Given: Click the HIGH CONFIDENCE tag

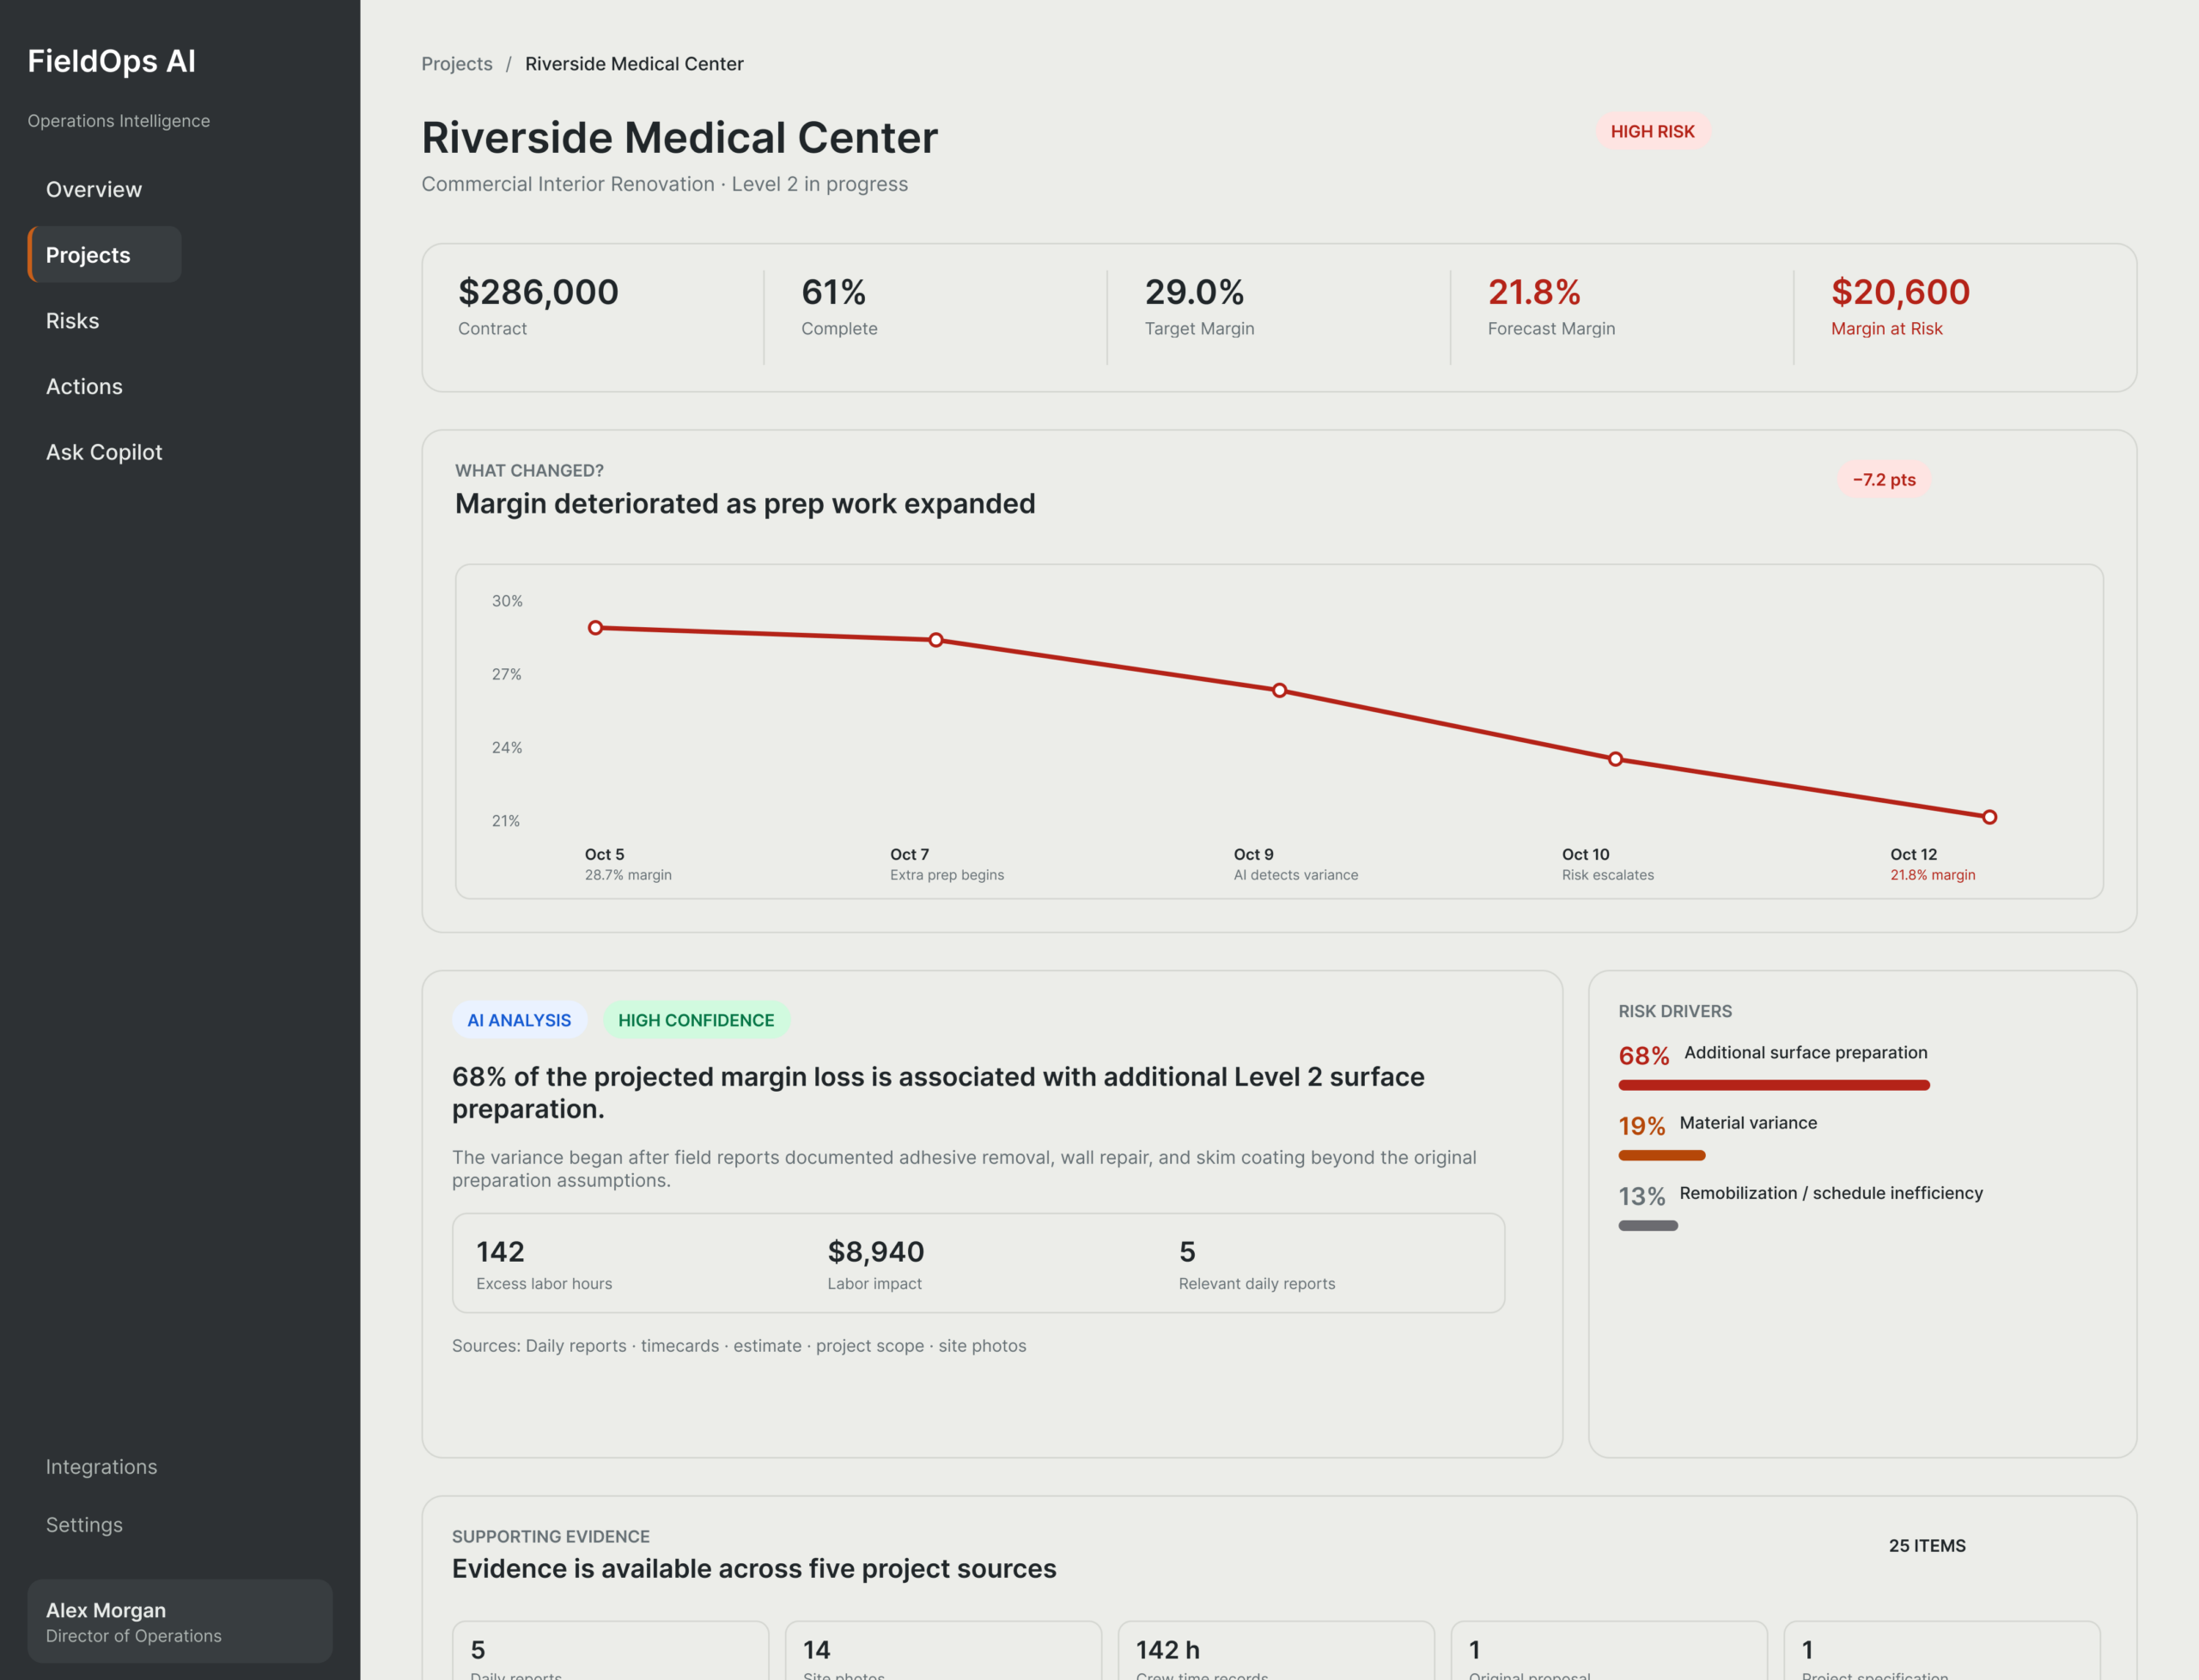Looking at the screenshot, I should pyautogui.click(x=696, y=1019).
